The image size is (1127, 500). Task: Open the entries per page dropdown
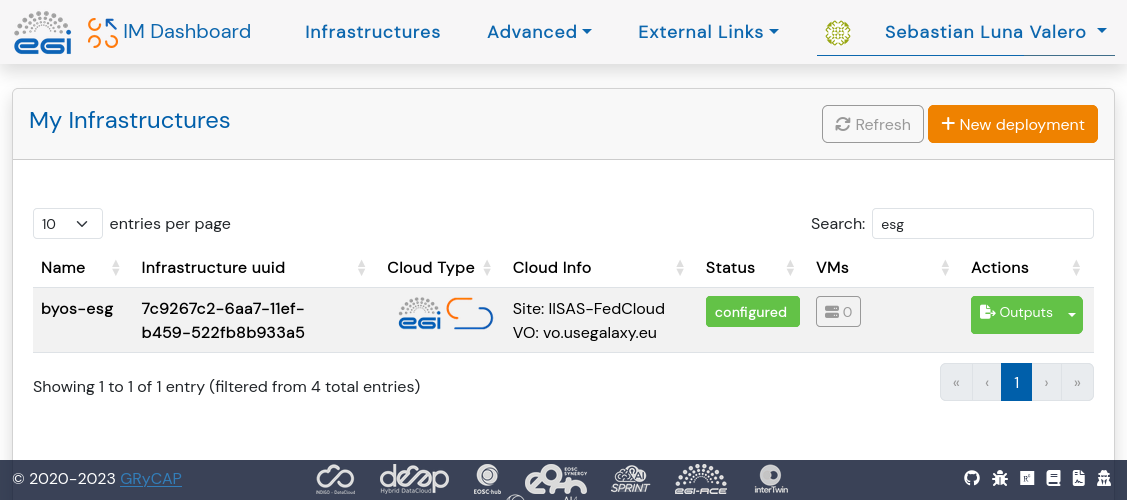[68, 224]
